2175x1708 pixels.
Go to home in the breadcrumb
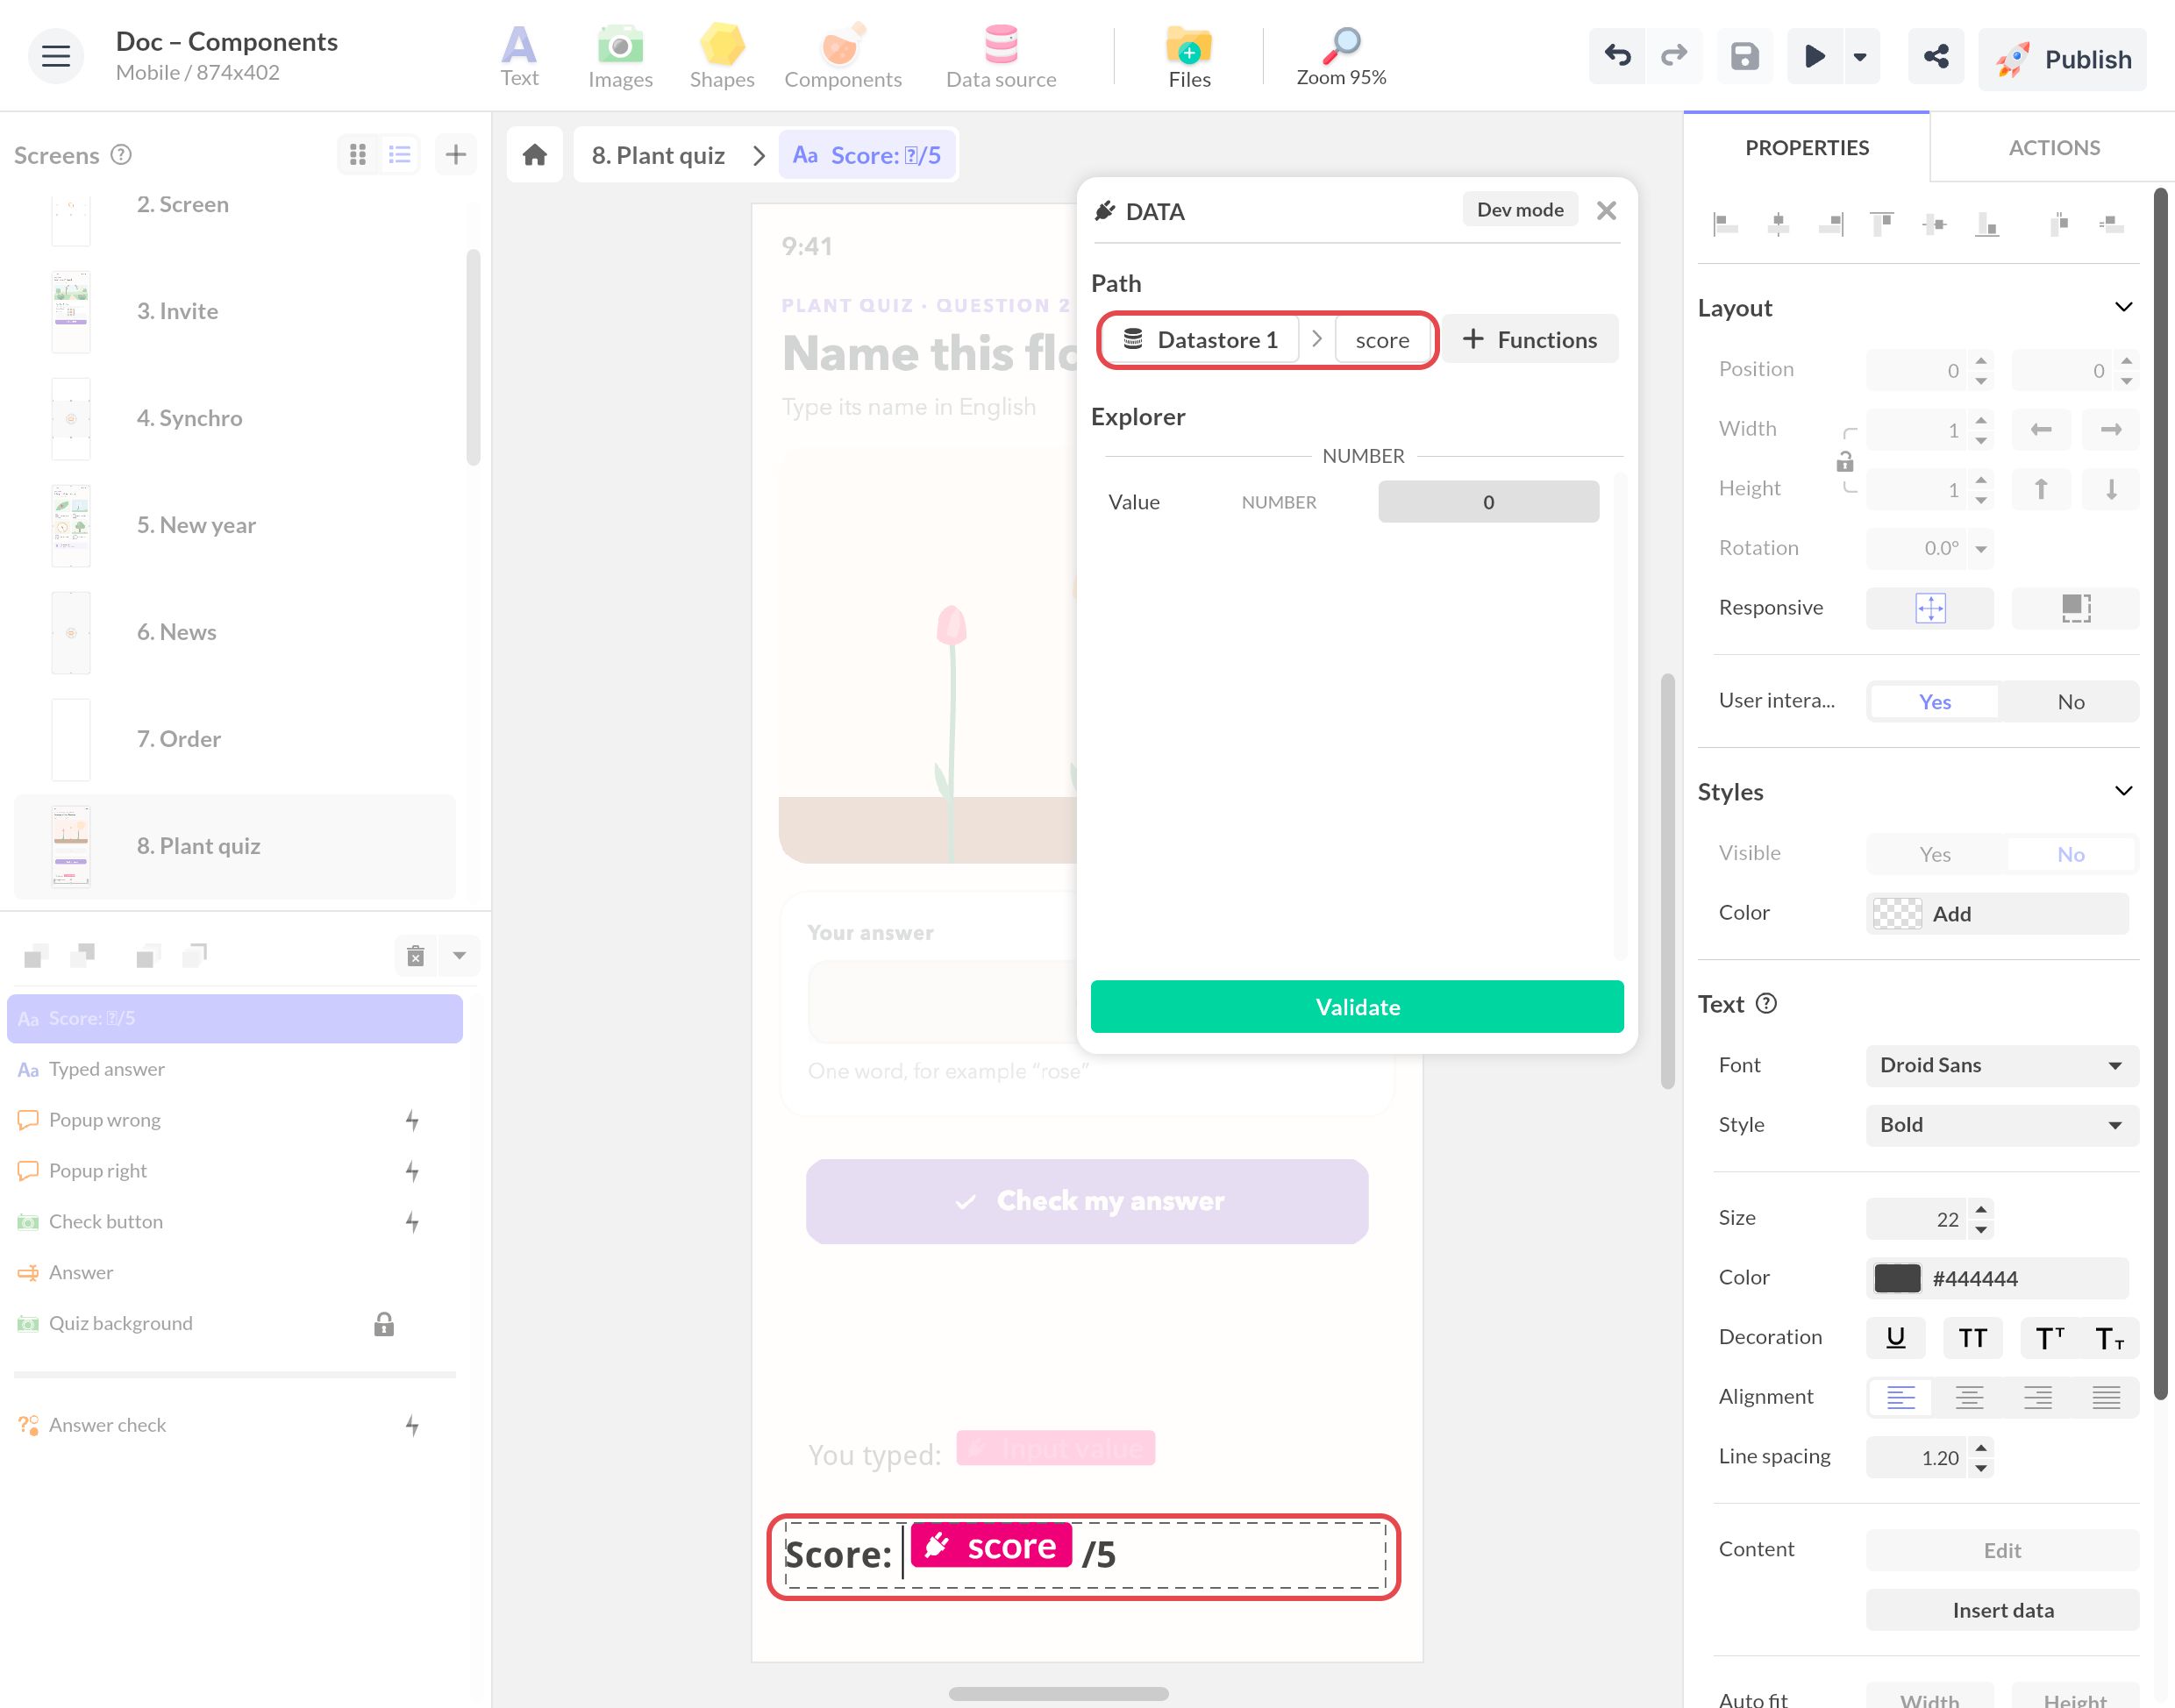535,155
